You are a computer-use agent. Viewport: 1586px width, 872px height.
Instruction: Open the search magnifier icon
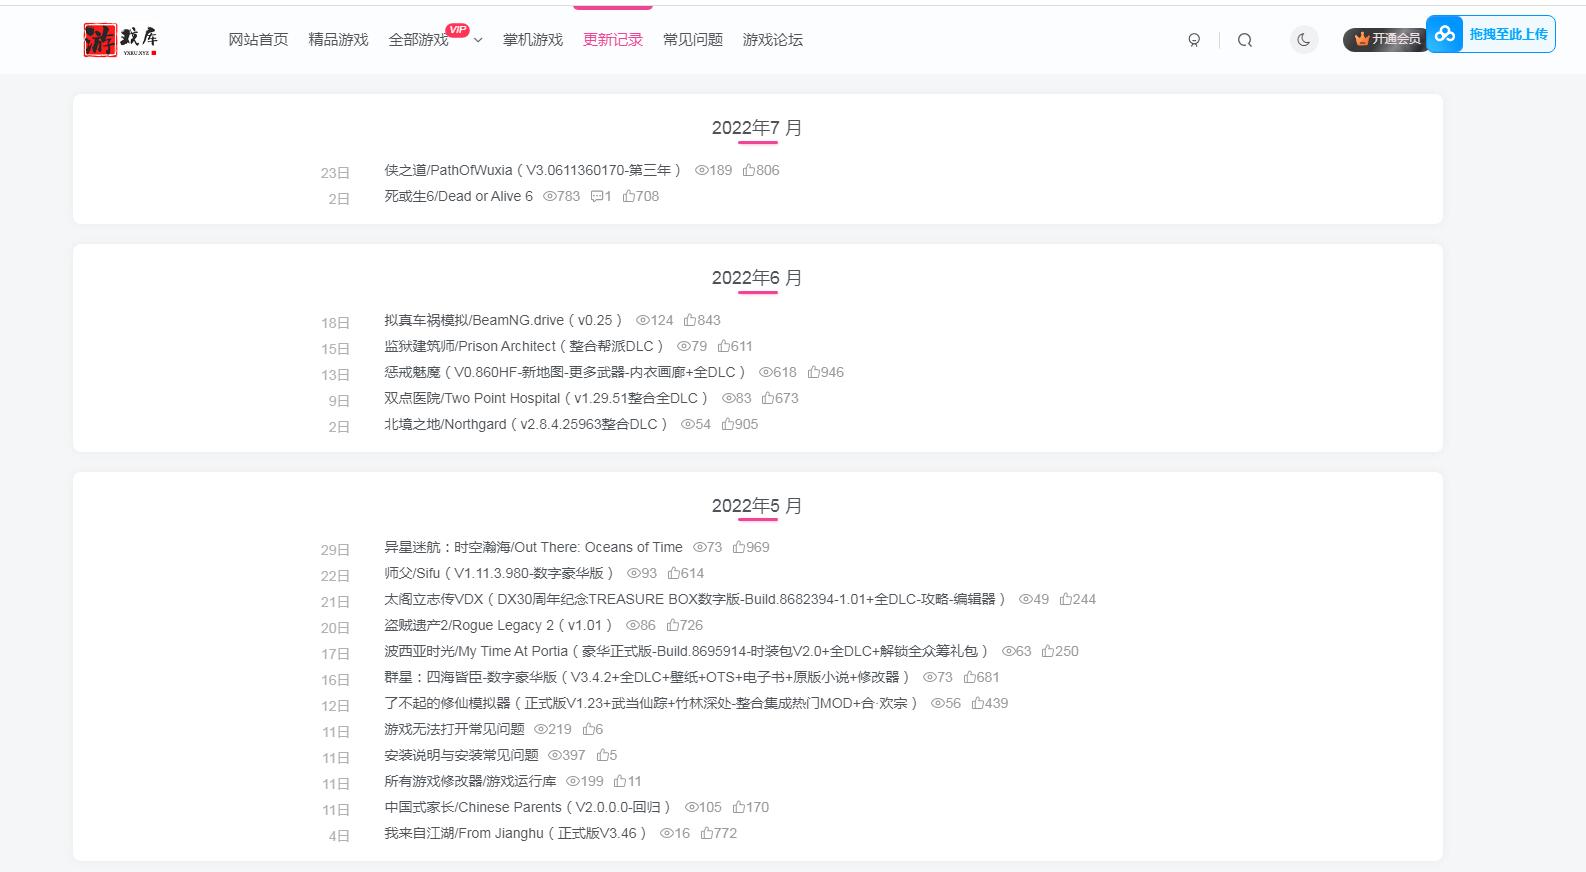[x=1245, y=40]
